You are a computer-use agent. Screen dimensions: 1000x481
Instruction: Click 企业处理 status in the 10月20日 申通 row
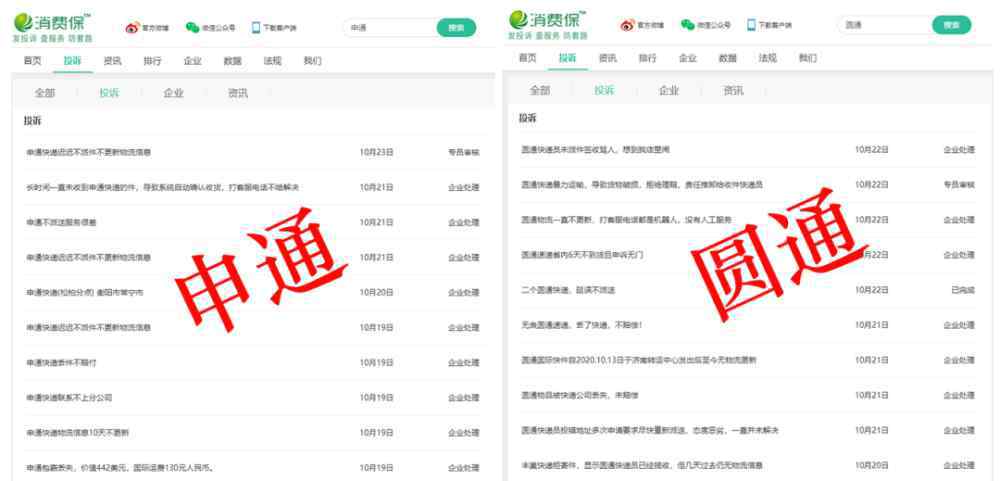[x=464, y=293]
